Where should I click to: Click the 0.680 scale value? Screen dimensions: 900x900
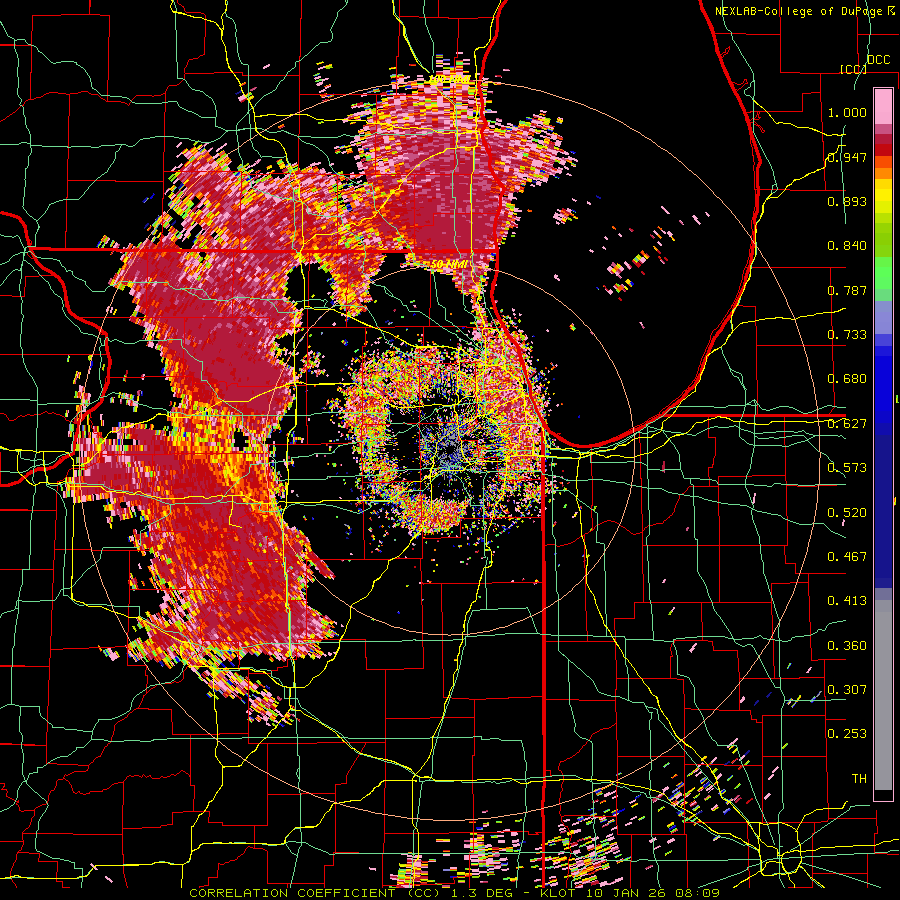(x=847, y=379)
